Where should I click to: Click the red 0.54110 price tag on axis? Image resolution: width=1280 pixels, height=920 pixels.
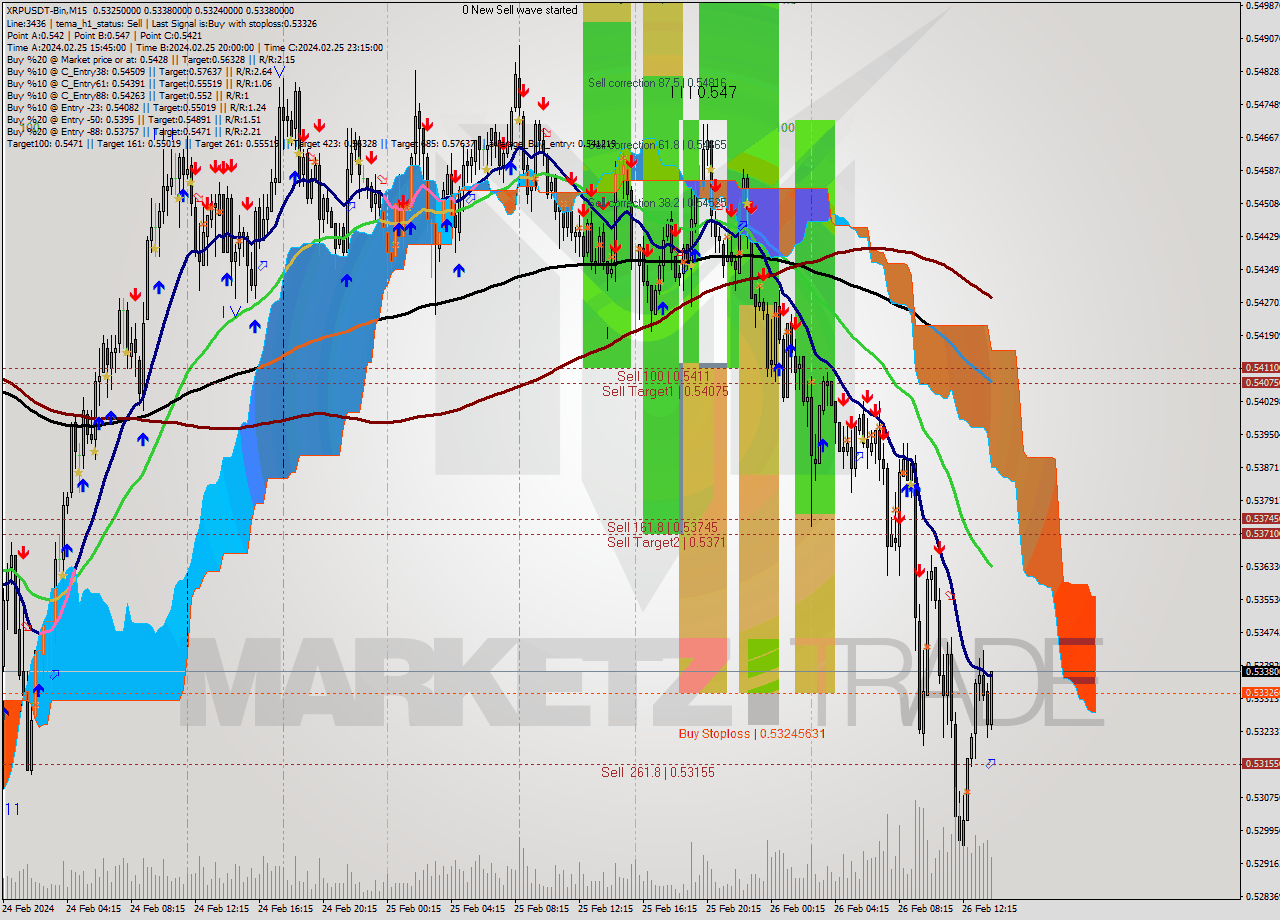(1261, 368)
